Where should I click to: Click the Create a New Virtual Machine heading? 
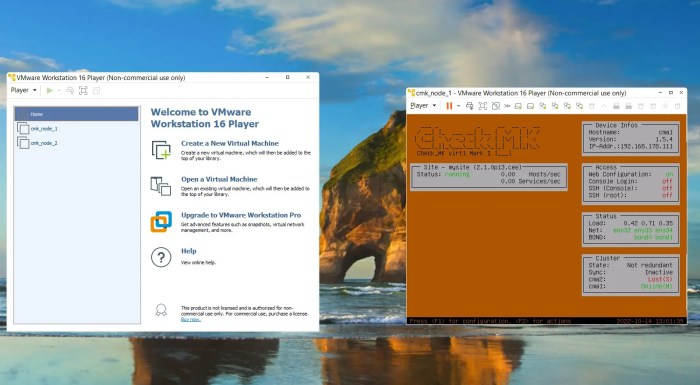pos(229,143)
